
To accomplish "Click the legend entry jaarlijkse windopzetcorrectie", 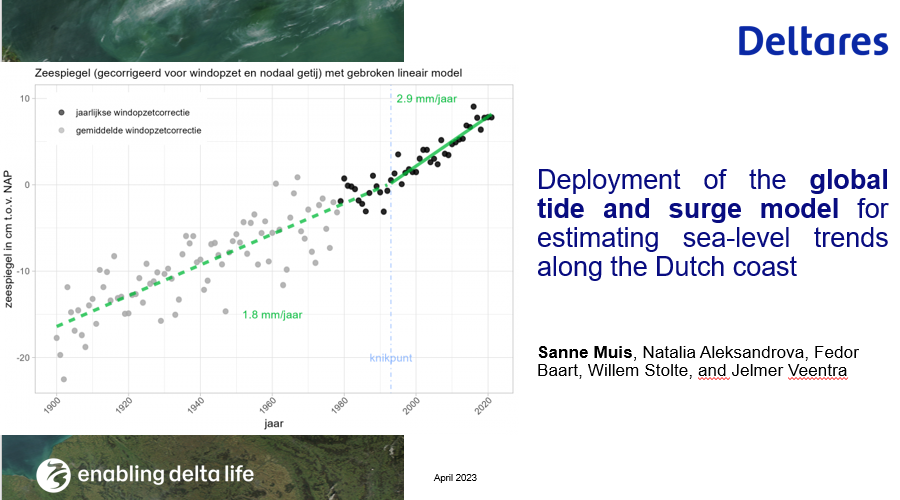I will point(133,113).
